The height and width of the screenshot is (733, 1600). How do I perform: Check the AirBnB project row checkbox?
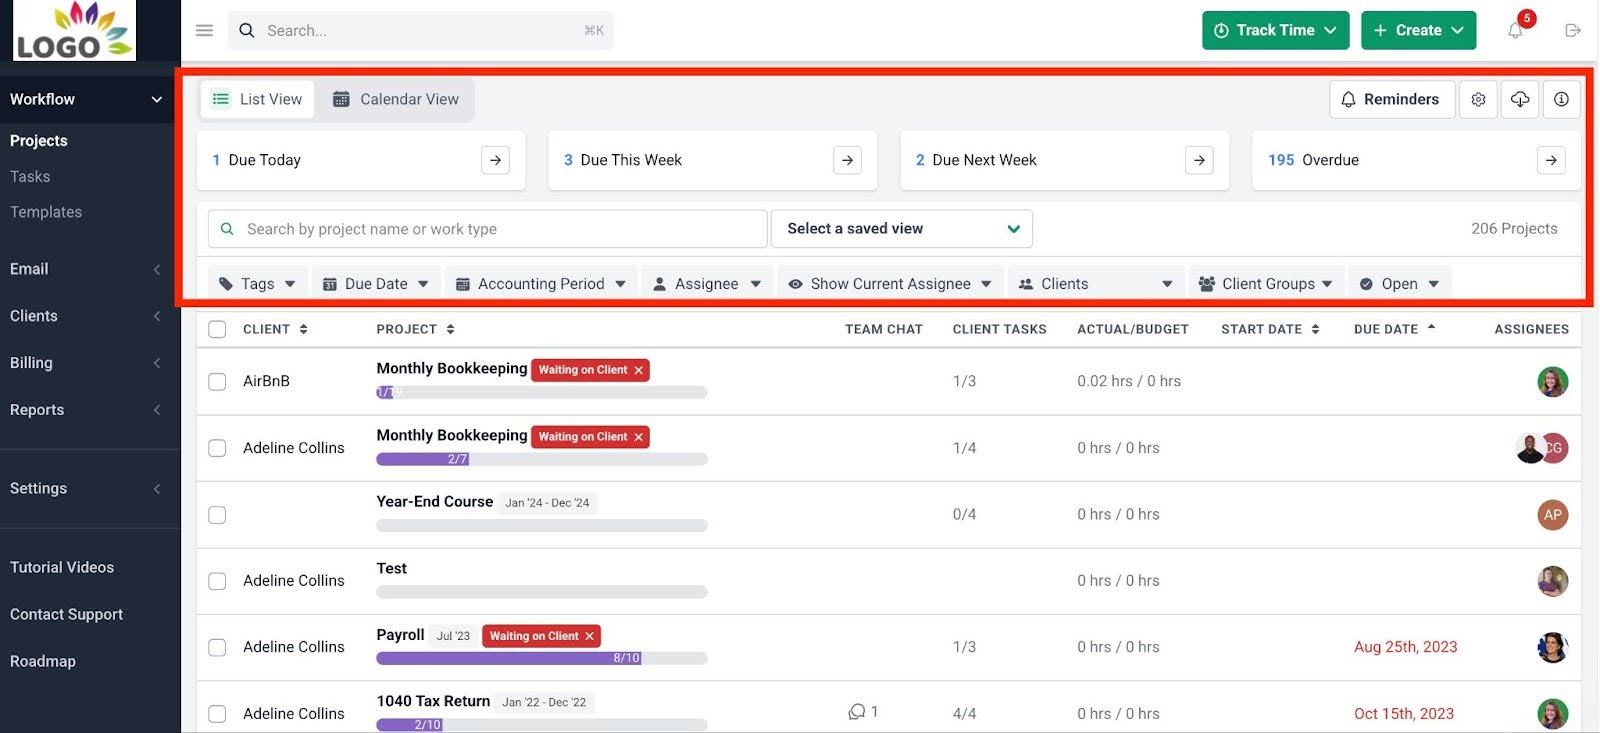[217, 381]
